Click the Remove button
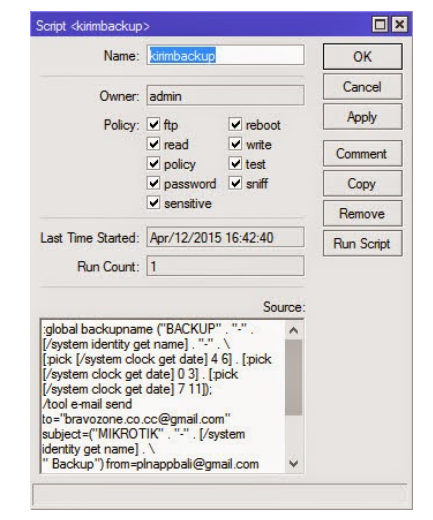433x520 pixels. (x=363, y=213)
